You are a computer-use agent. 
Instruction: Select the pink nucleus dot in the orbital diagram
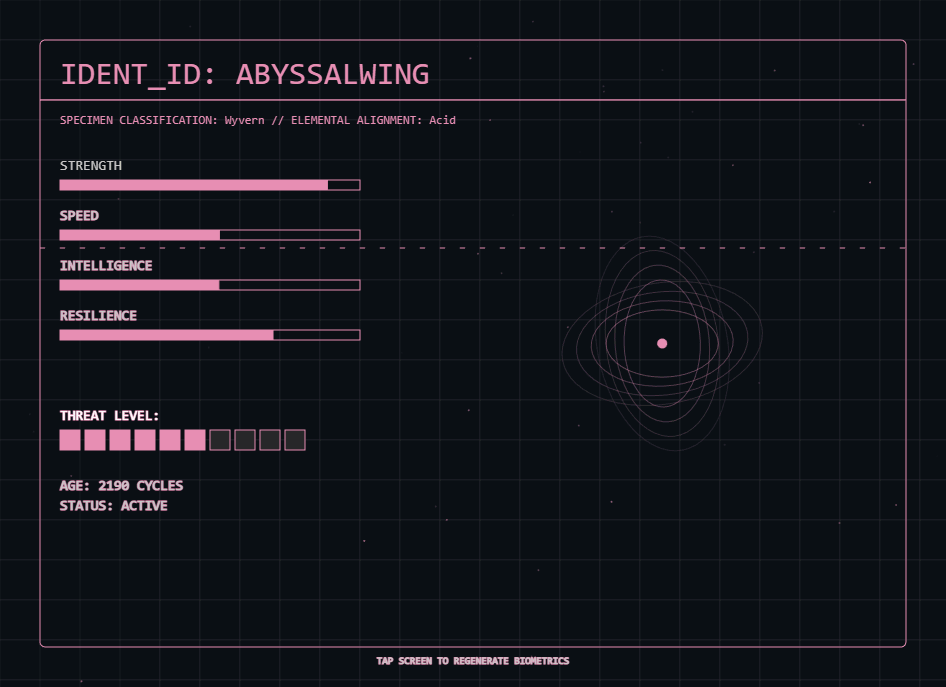click(662, 343)
